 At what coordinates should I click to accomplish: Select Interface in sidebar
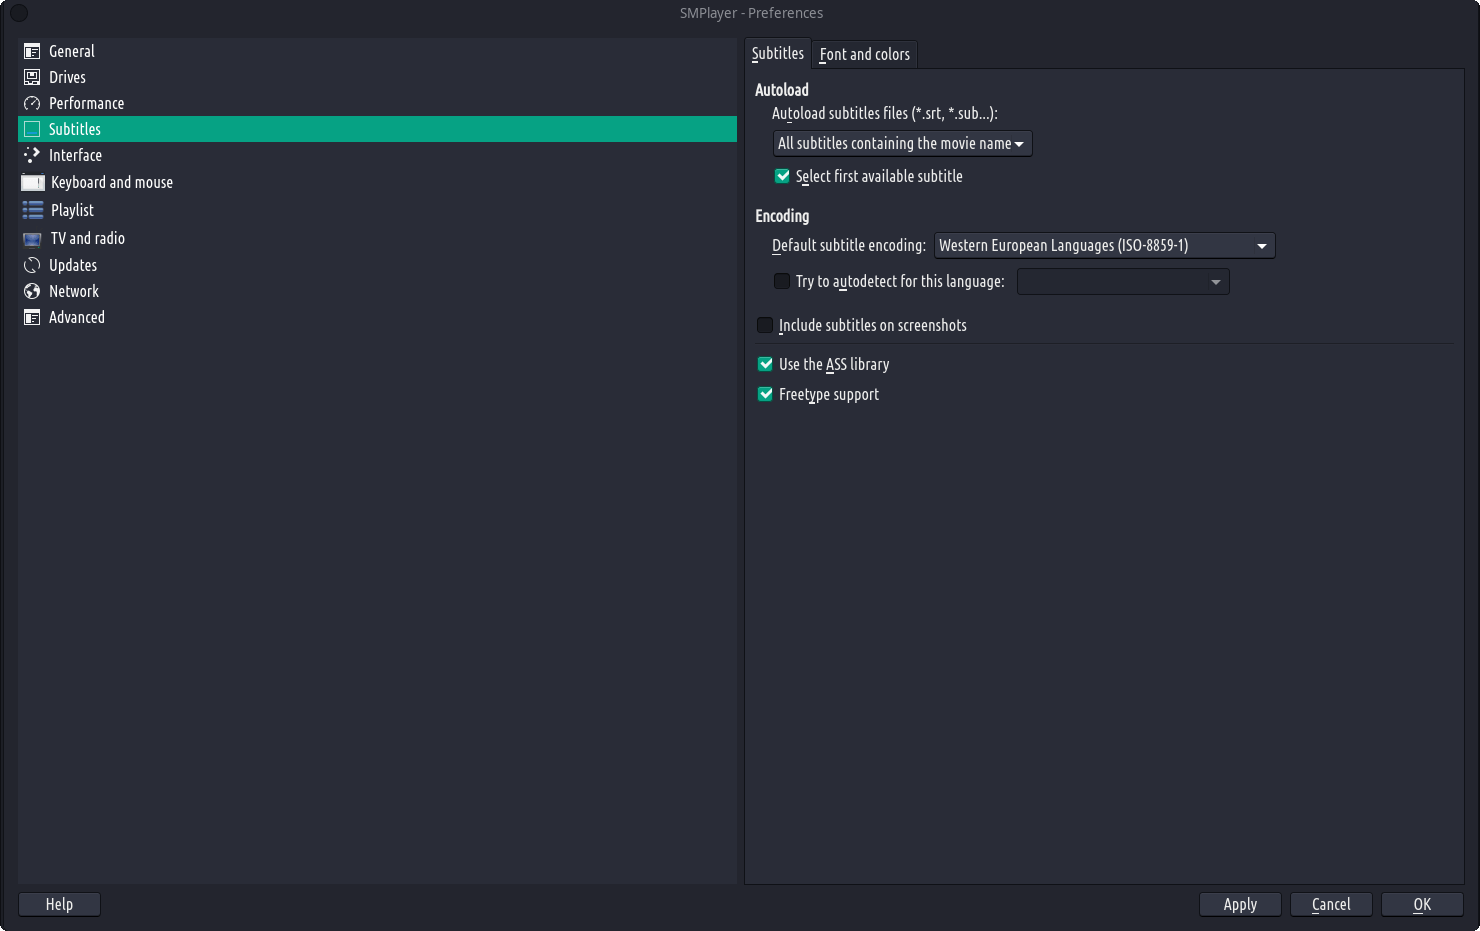pos(377,155)
